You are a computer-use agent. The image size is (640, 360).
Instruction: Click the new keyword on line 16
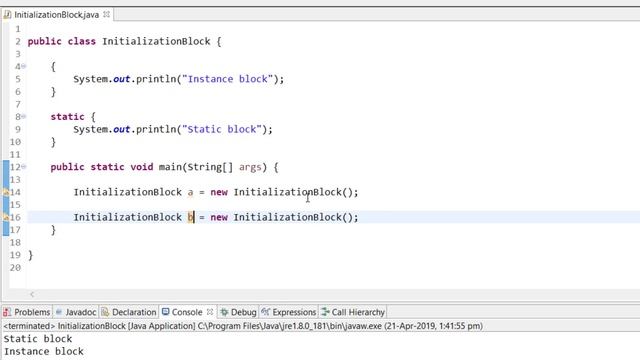coord(219,217)
